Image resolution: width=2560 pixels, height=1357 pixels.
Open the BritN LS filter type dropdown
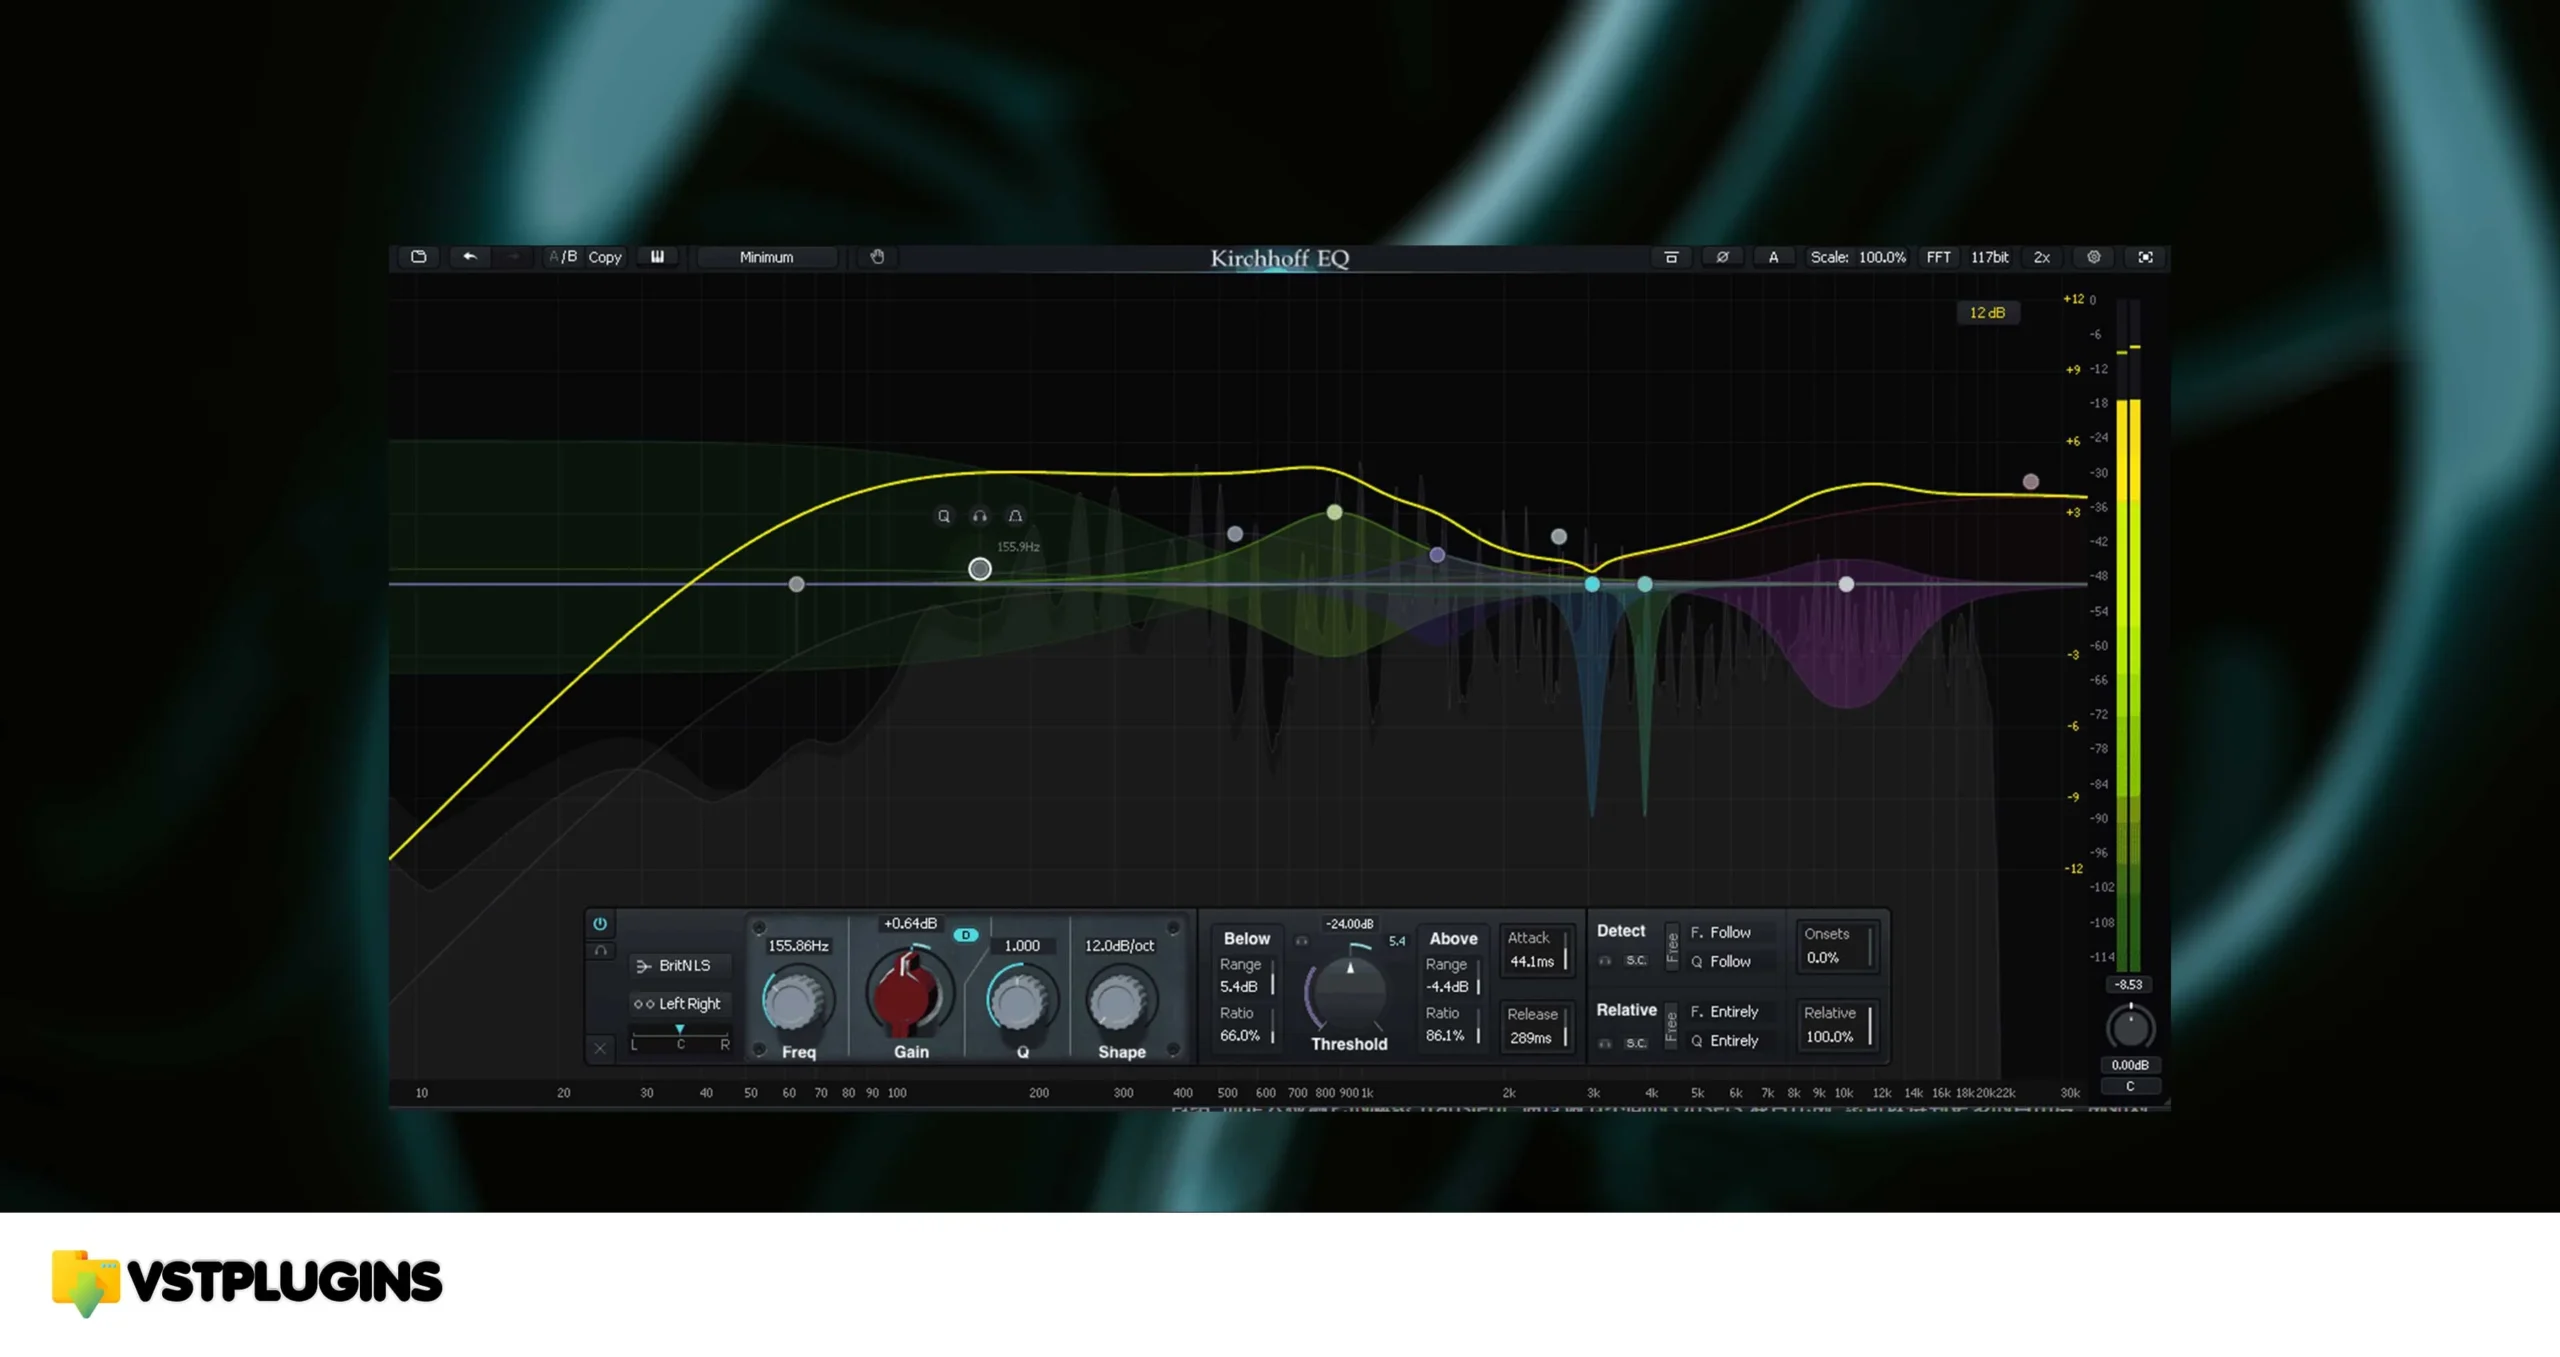(x=680, y=965)
